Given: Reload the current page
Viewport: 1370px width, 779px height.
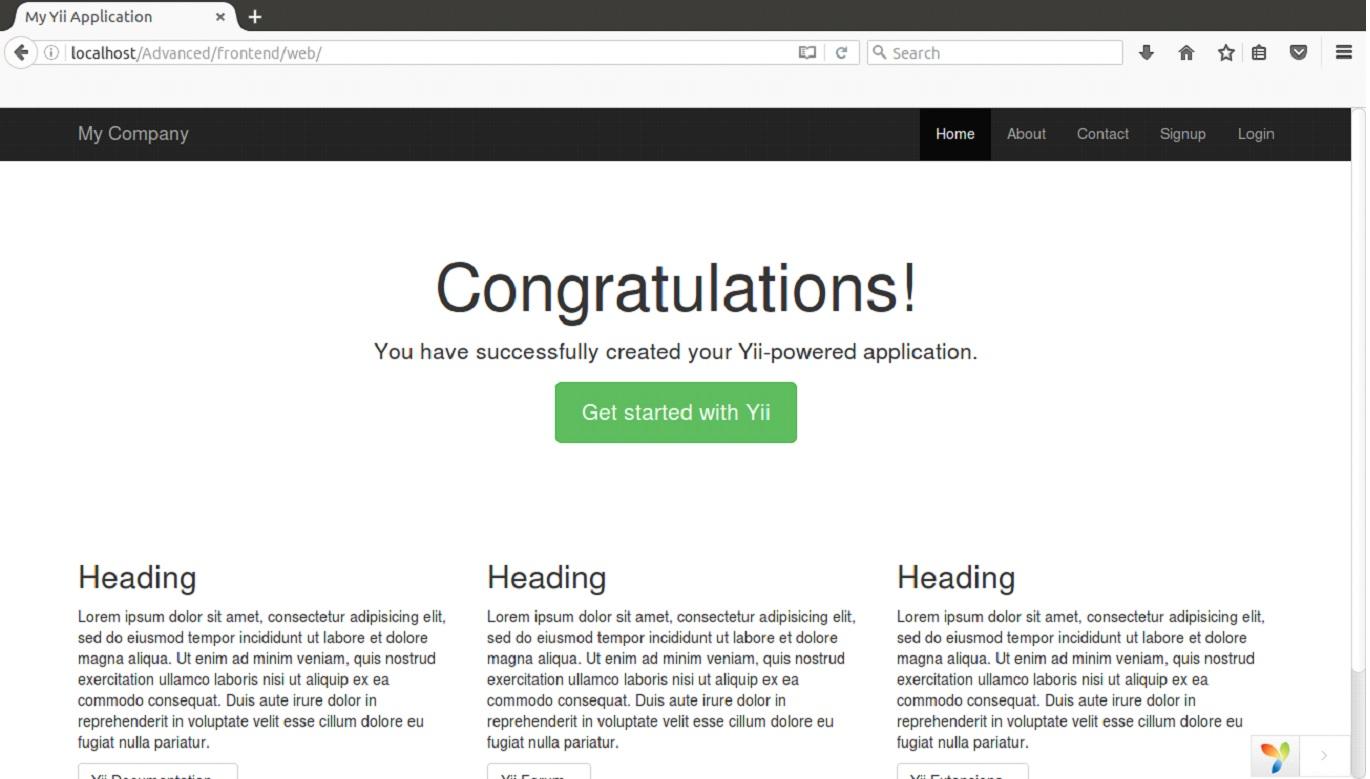Looking at the screenshot, I should click(842, 53).
